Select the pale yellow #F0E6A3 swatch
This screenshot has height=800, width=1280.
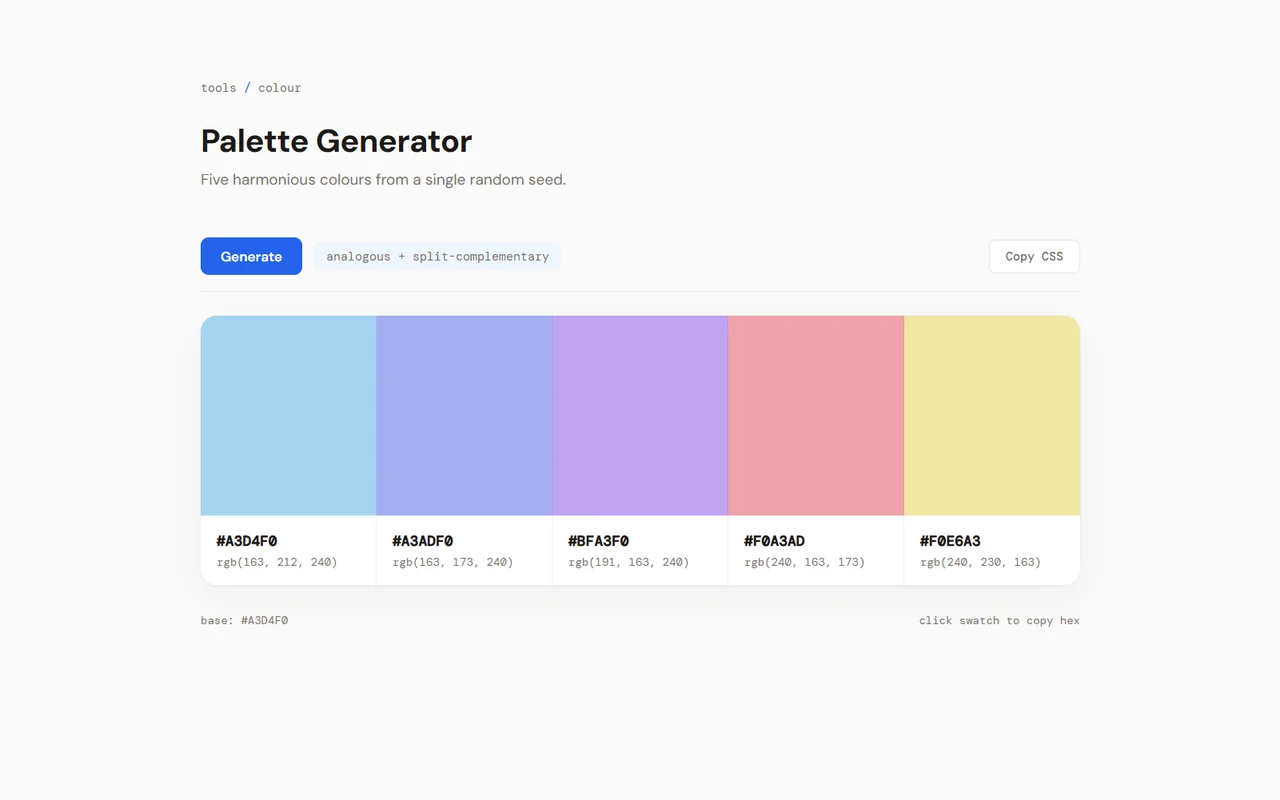(x=992, y=416)
